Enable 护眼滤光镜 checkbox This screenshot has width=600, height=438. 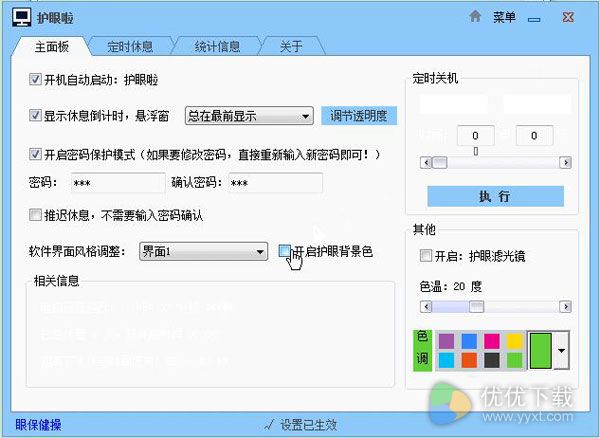426,256
